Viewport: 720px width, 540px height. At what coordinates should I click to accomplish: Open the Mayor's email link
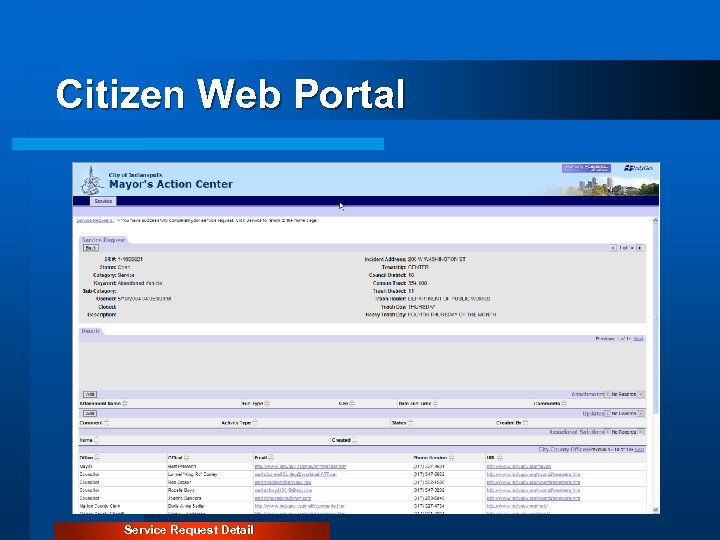[300, 467]
